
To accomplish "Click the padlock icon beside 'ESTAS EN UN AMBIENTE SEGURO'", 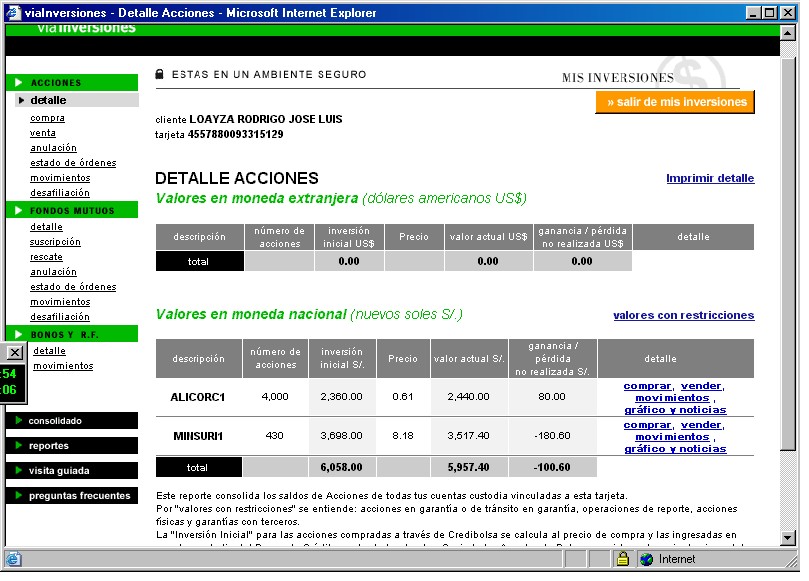I will point(160,74).
